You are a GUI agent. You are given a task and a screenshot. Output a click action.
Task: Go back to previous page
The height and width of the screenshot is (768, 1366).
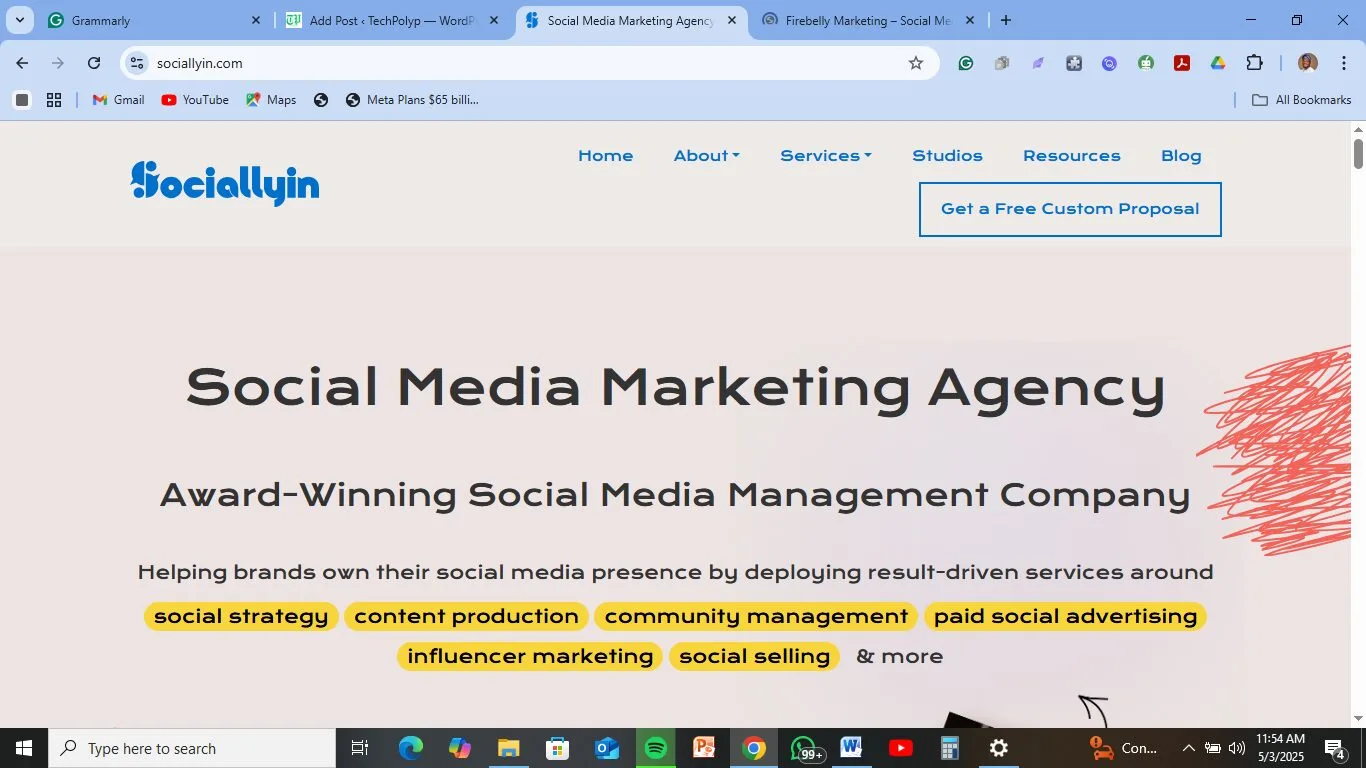pyautogui.click(x=22, y=63)
